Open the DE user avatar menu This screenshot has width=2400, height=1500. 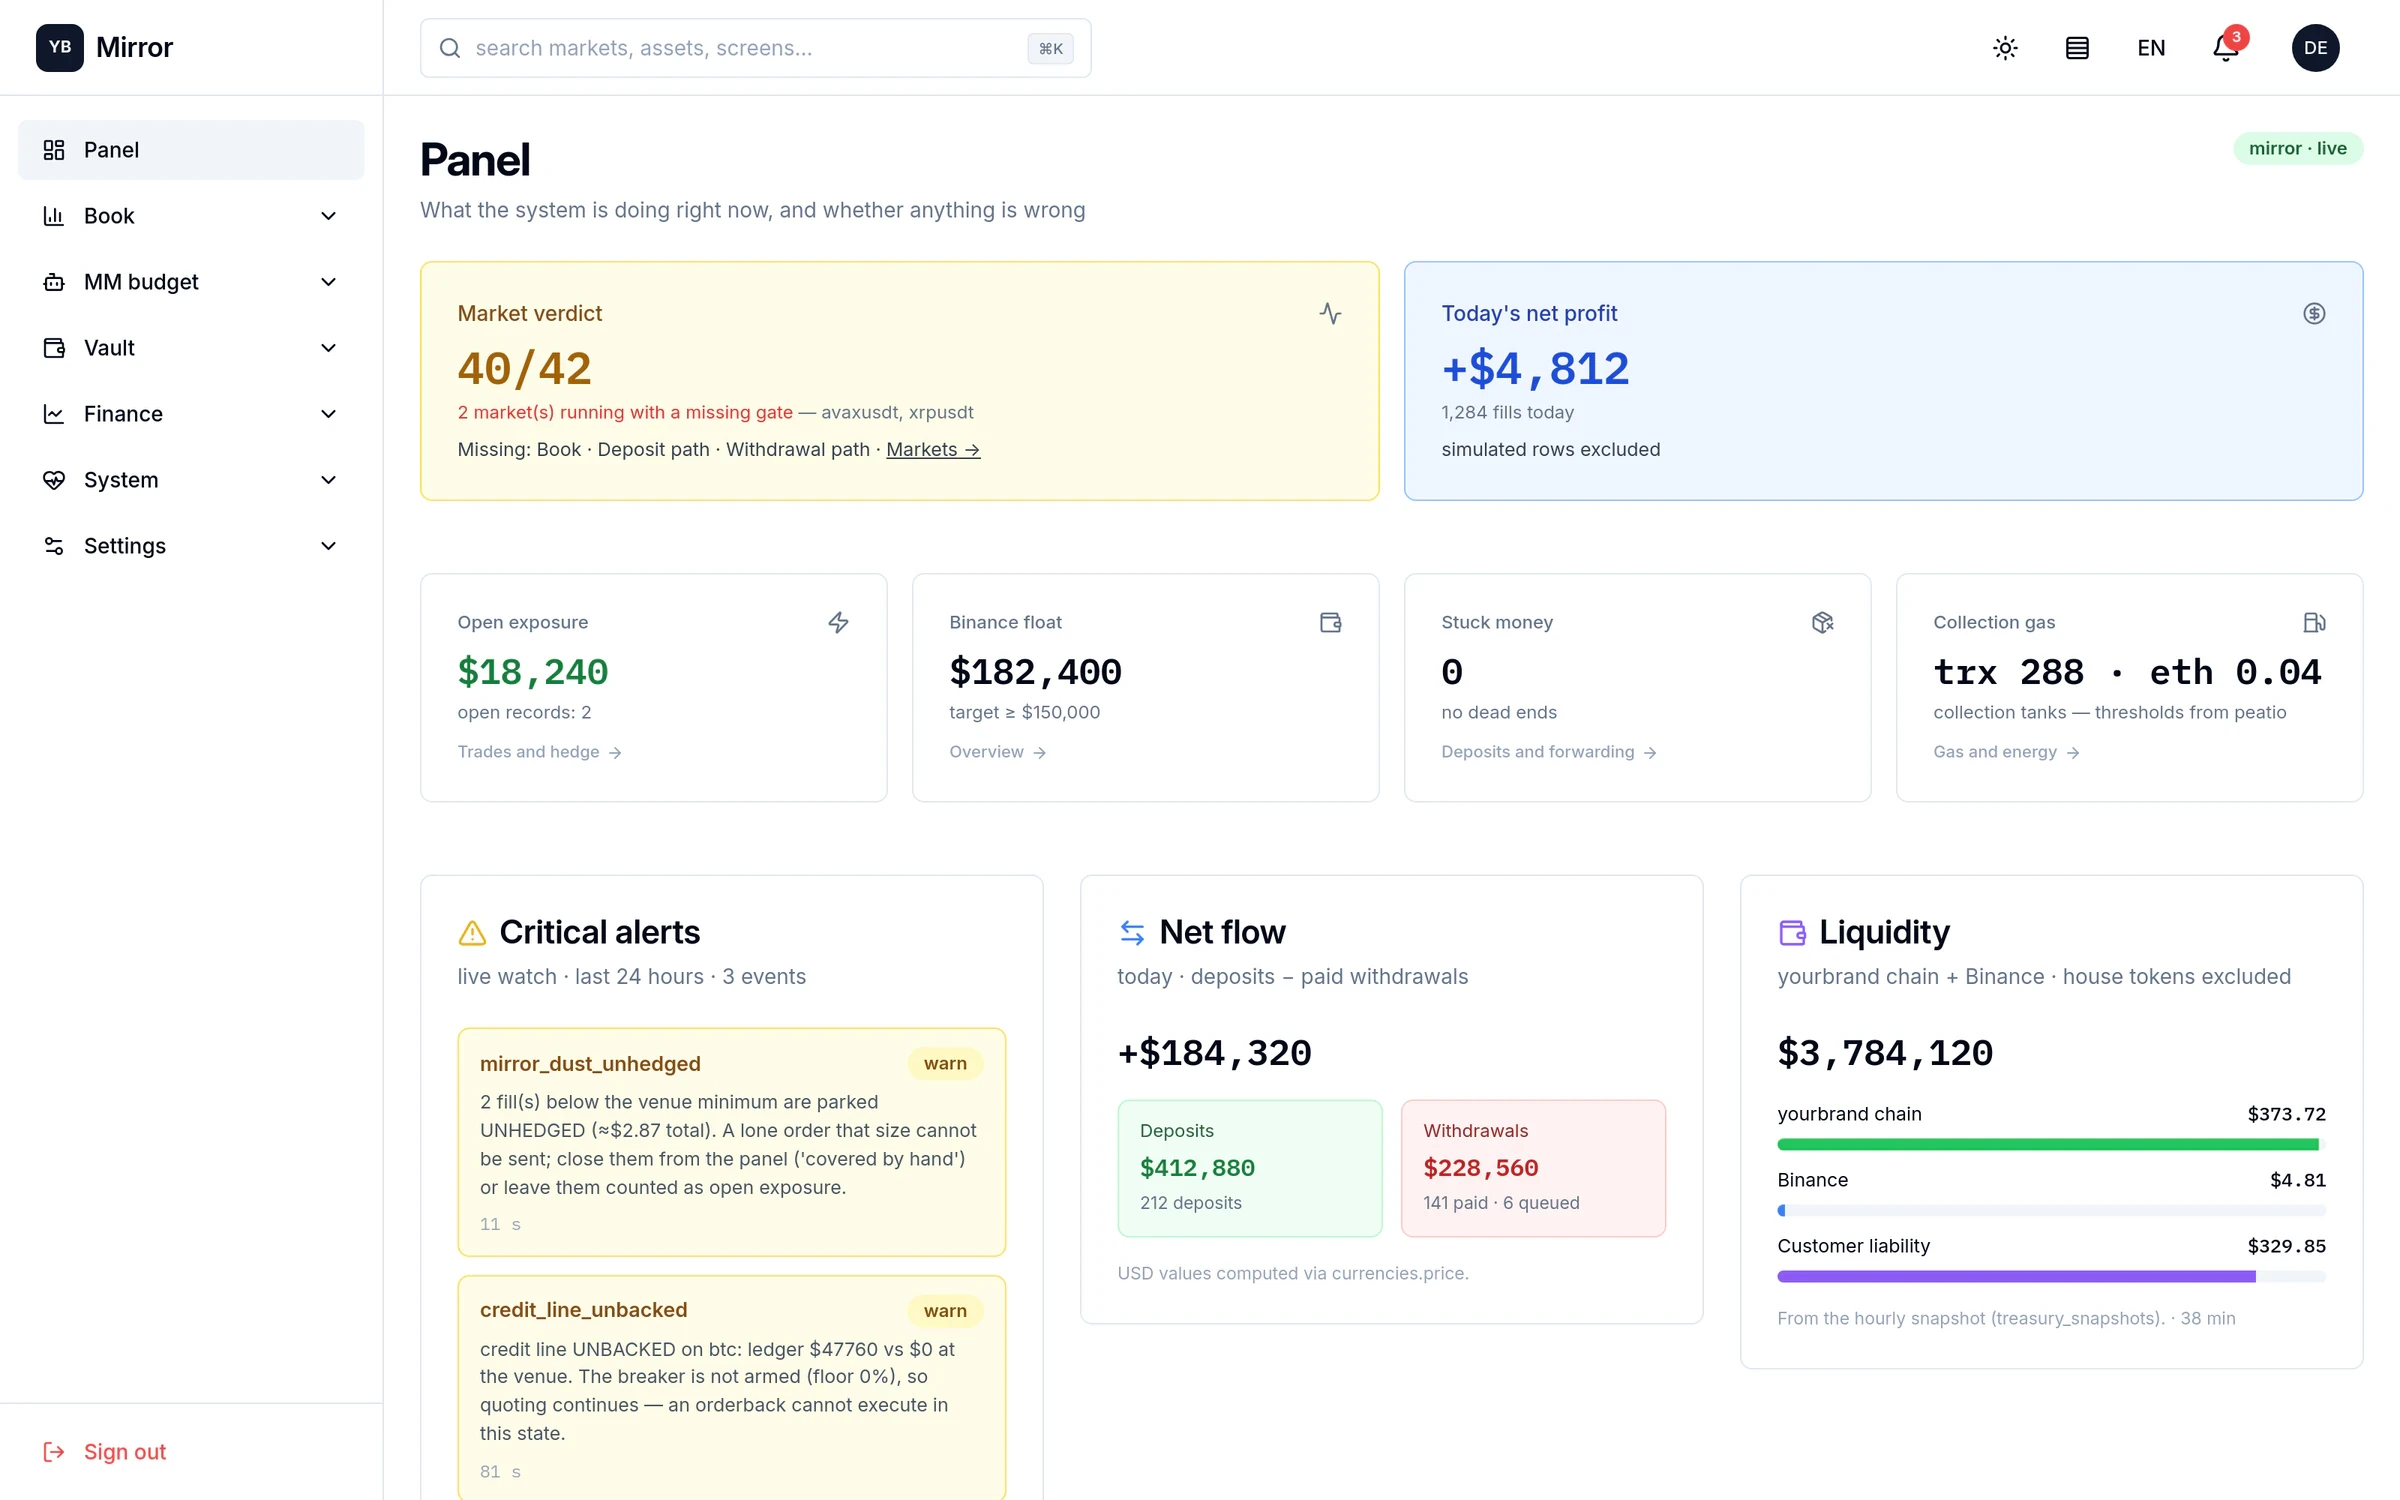[2315, 48]
